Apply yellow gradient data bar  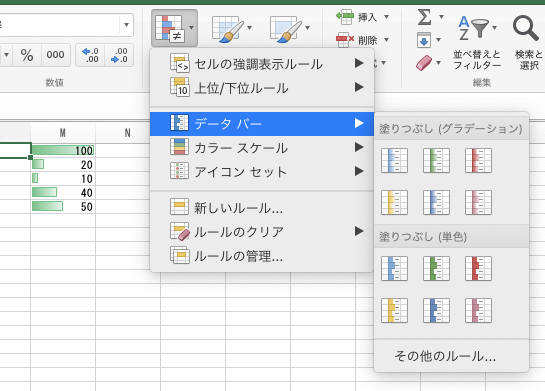tap(394, 202)
